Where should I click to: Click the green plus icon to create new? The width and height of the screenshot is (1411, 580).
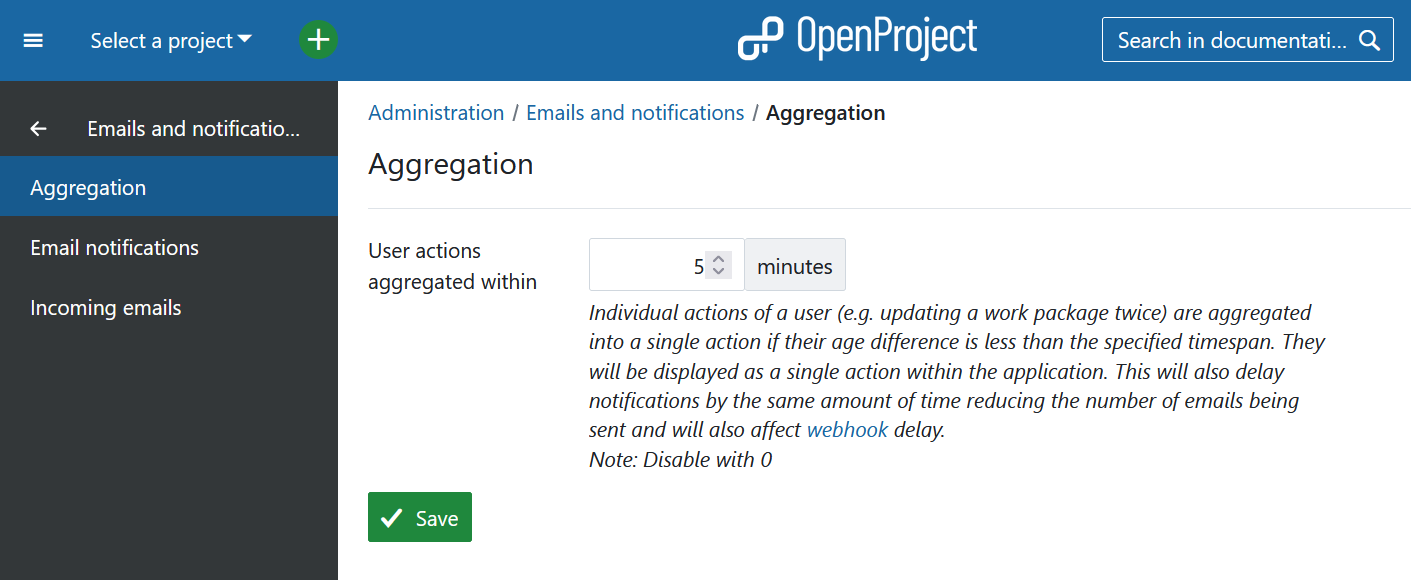click(x=318, y=40)
